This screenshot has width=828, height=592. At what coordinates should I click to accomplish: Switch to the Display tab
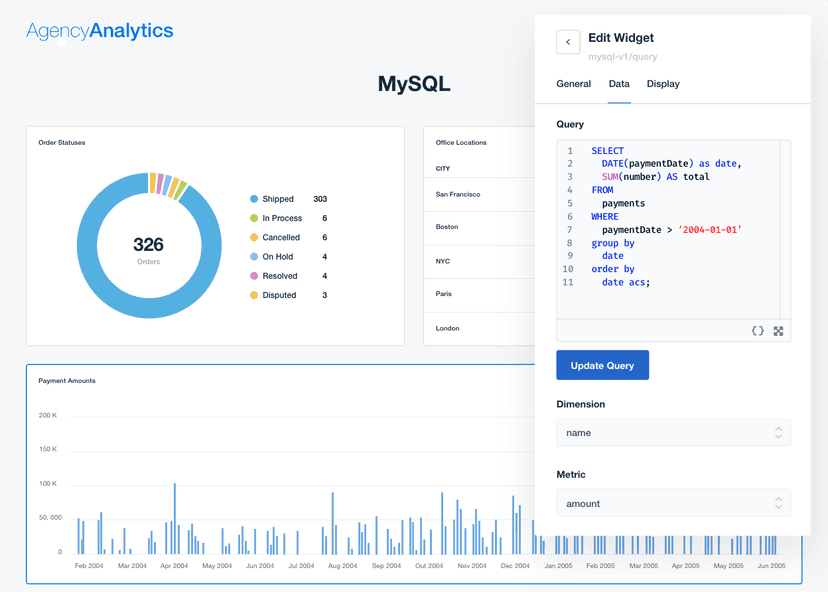click(663, 84)
